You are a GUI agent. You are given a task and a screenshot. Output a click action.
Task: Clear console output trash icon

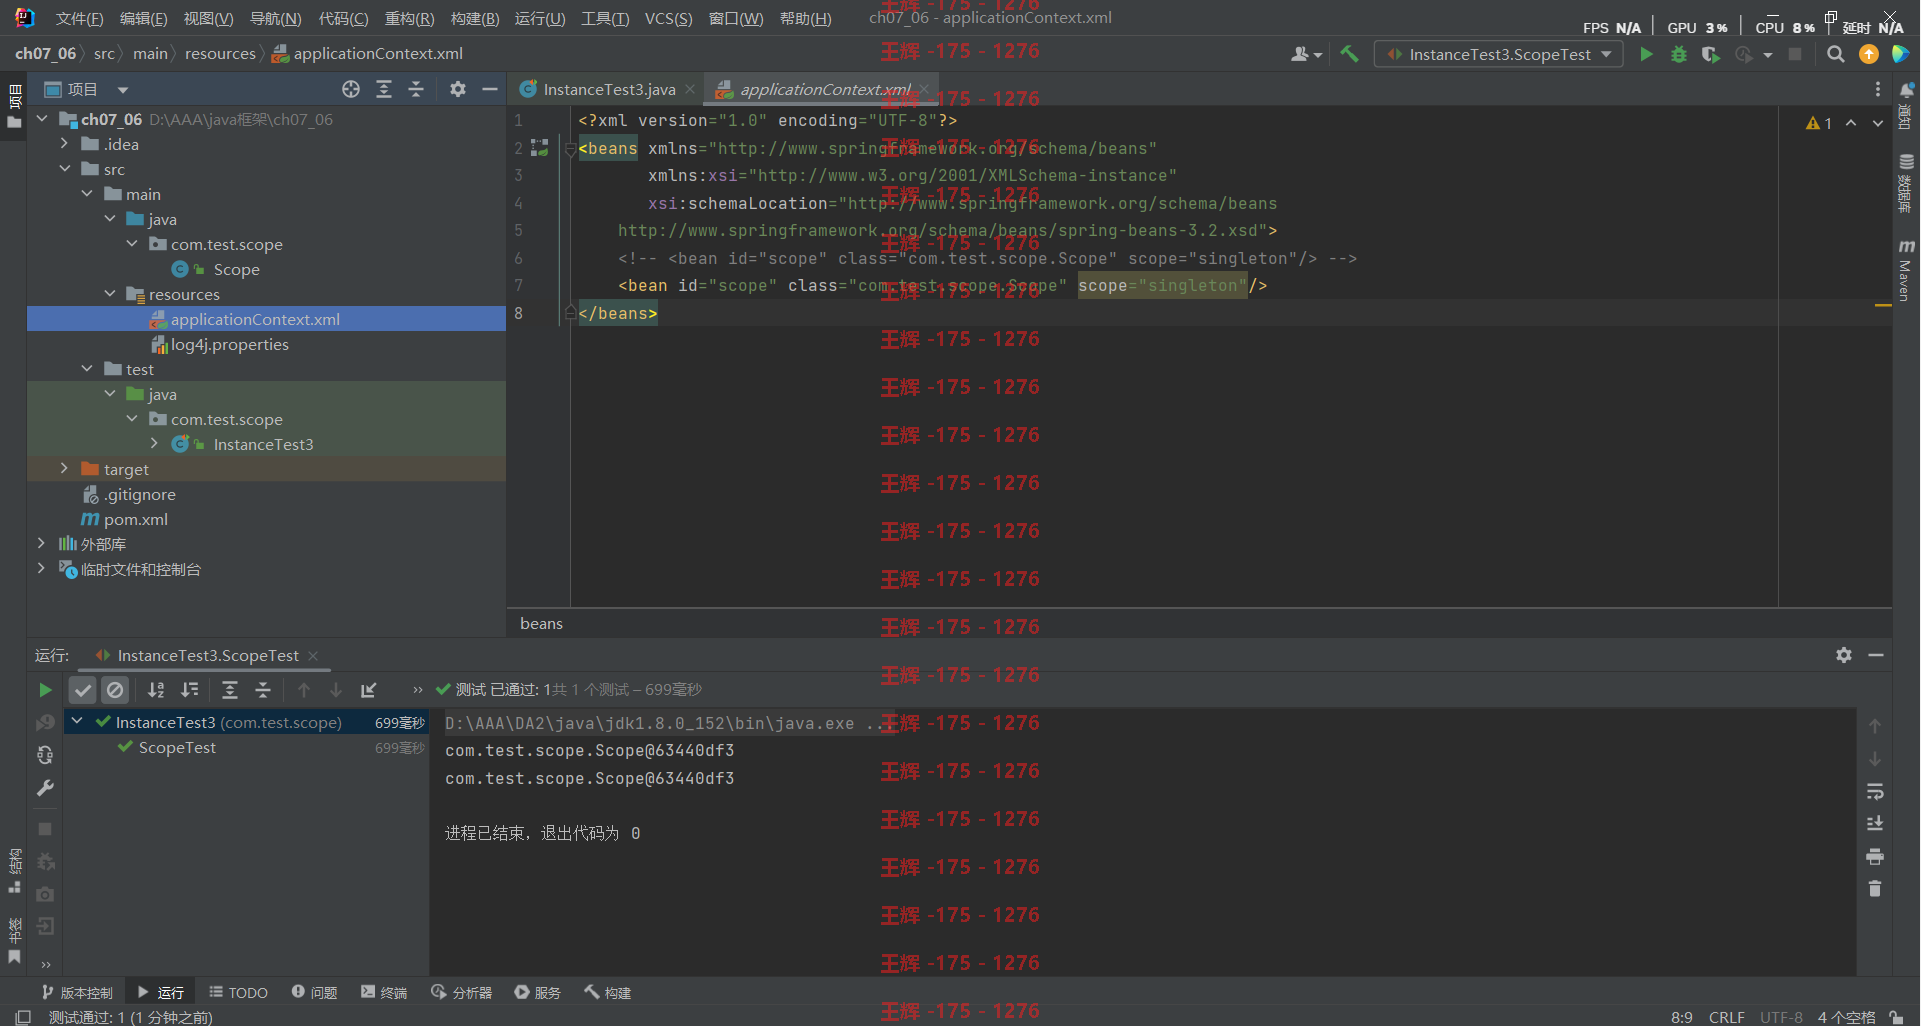pos(1875,889)
